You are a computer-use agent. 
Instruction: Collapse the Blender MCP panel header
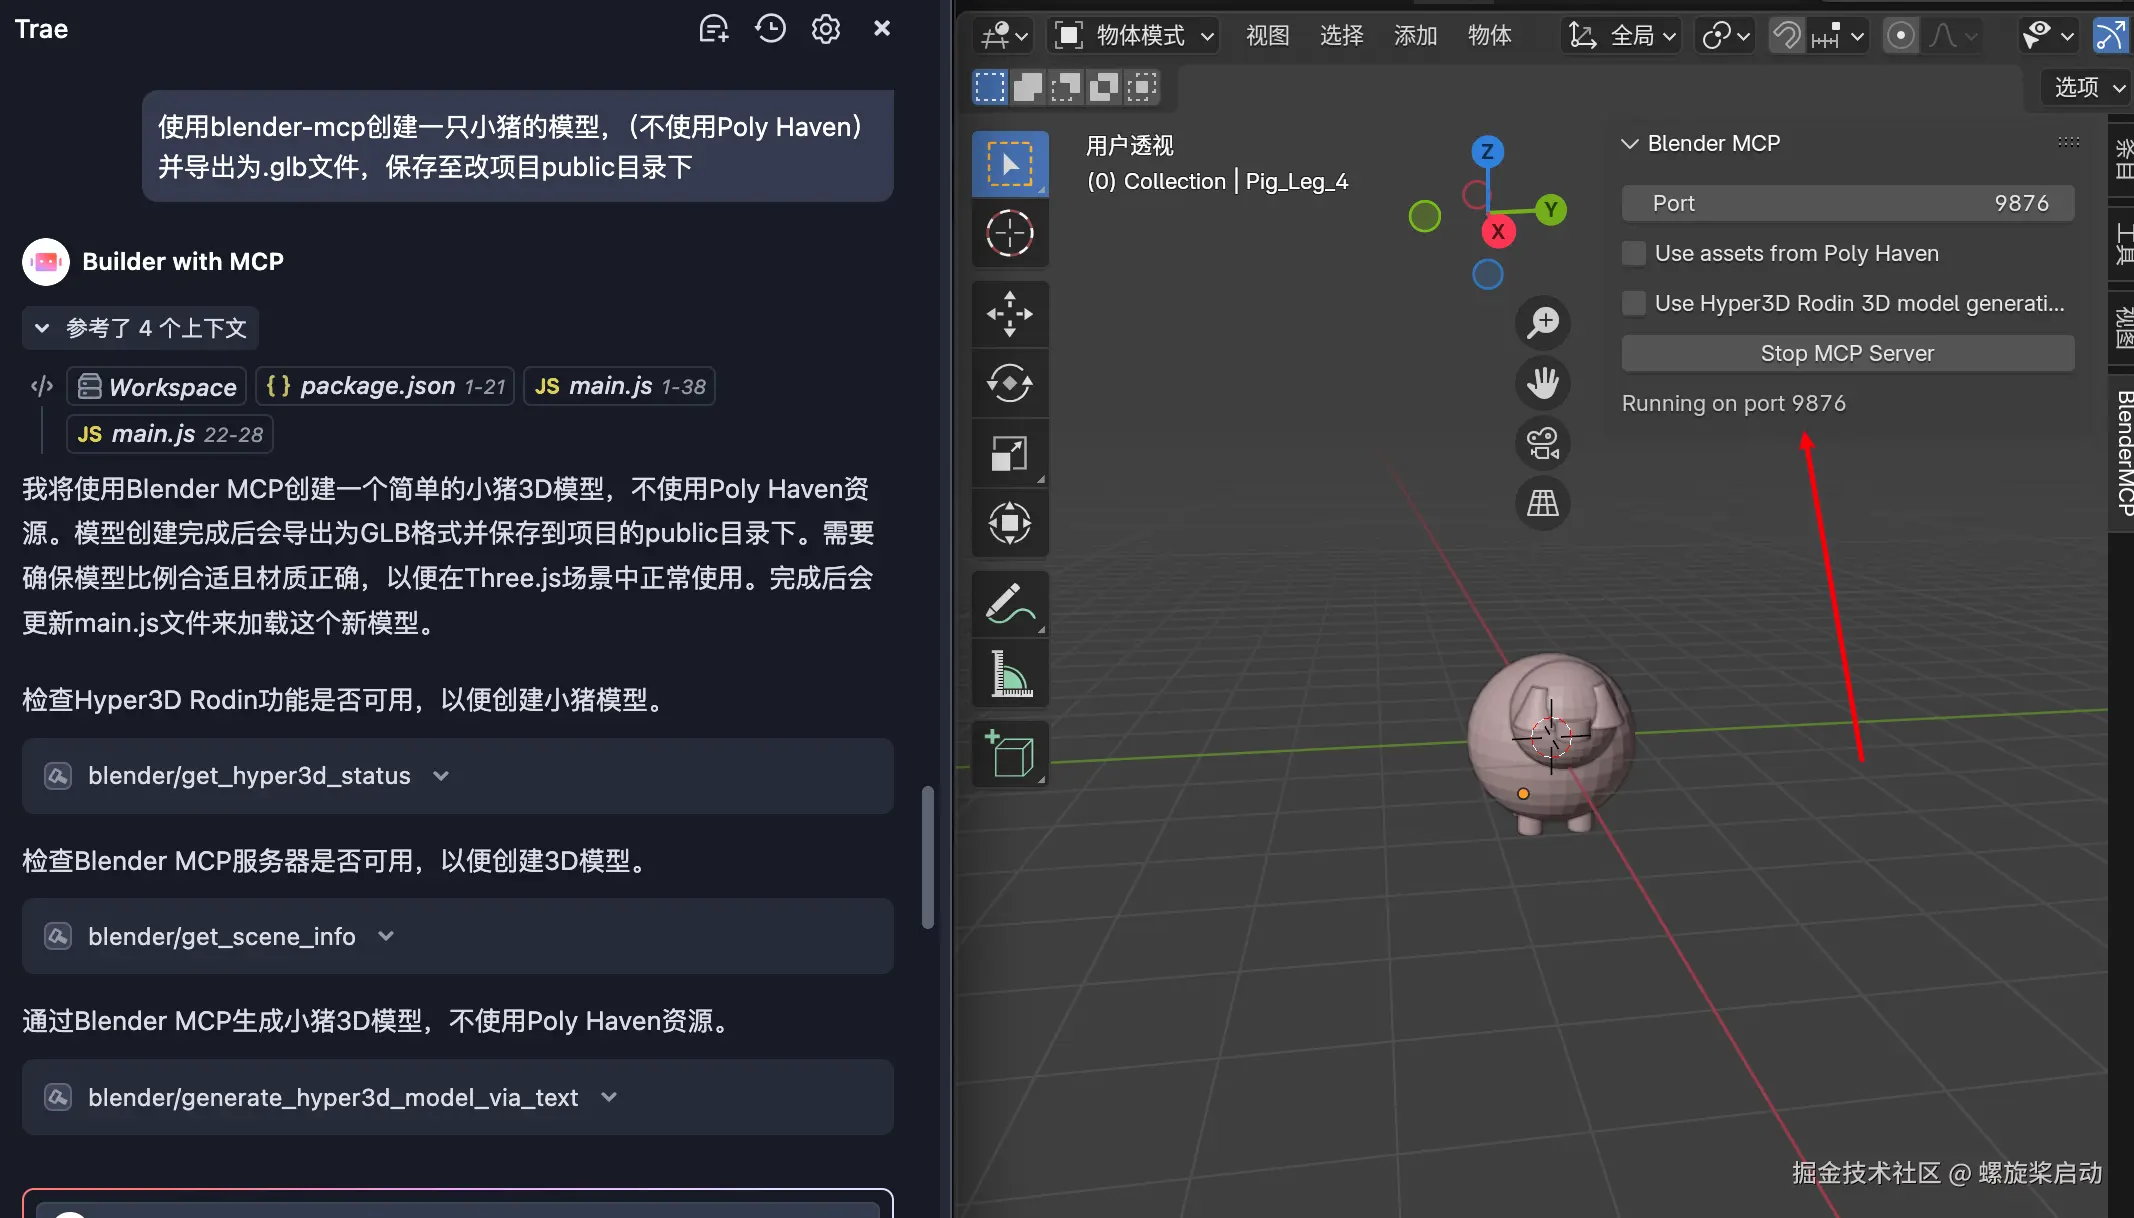click(x=1630, y=144)
